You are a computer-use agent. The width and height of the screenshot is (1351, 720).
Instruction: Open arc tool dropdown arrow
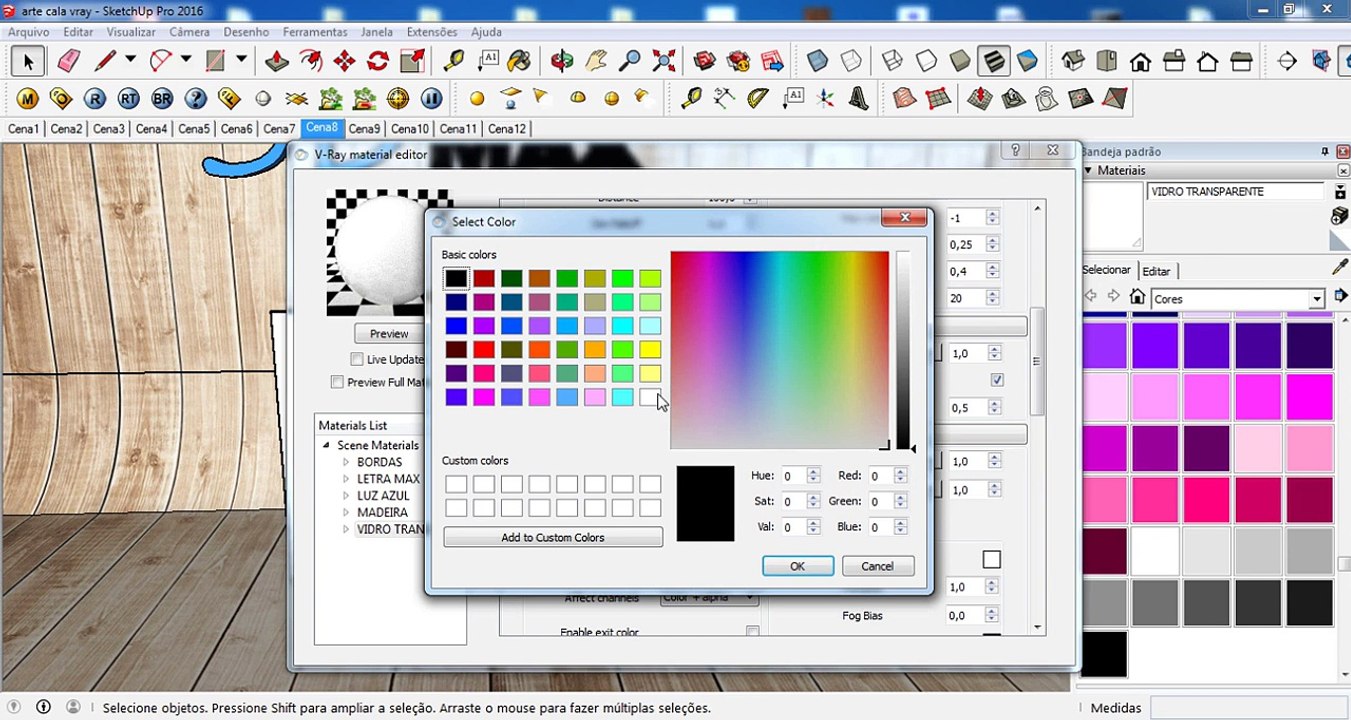coord(186,60)
